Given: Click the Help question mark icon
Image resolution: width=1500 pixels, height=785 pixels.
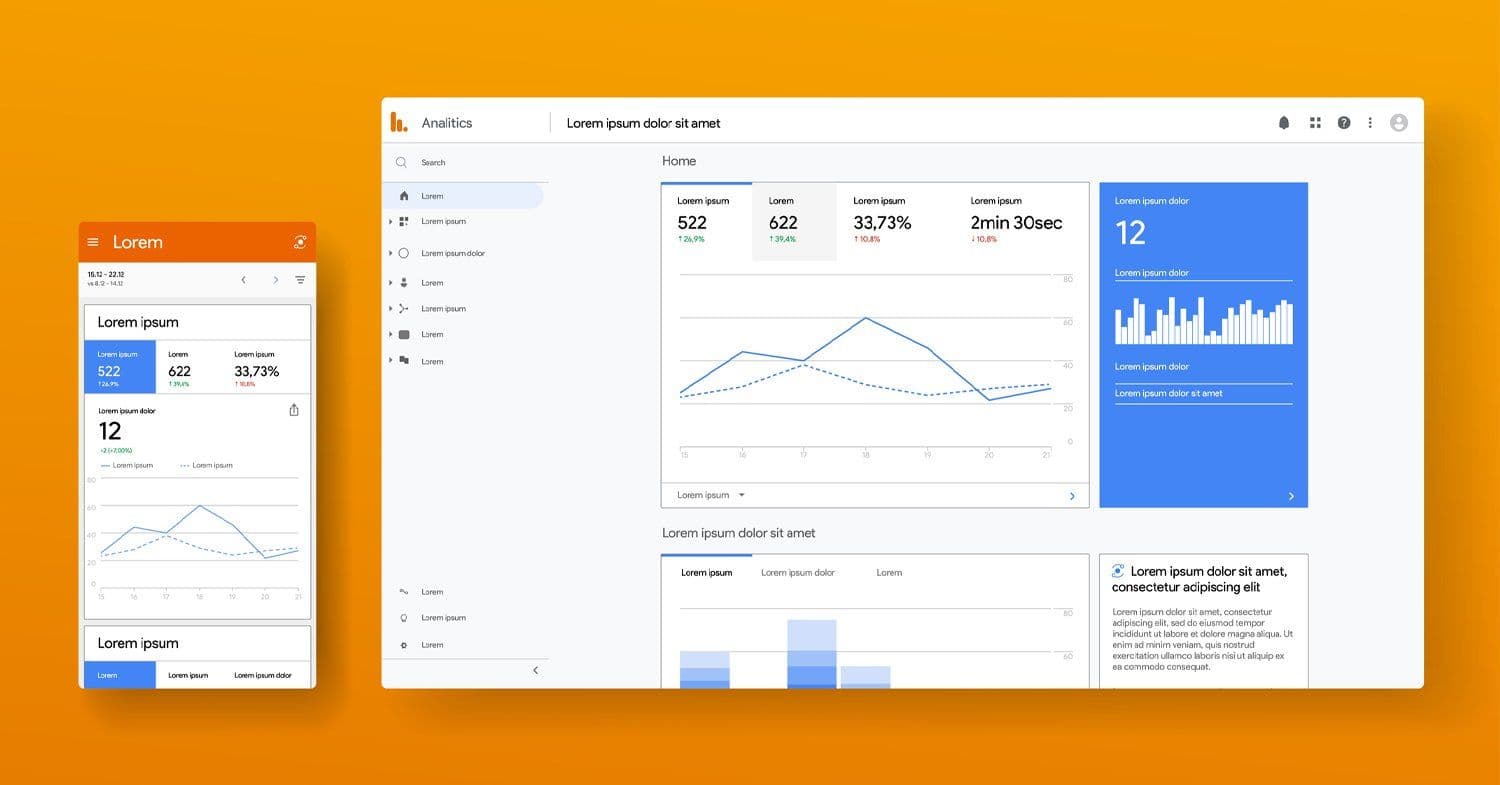Looking at the screenshot, I should 1344,122.
